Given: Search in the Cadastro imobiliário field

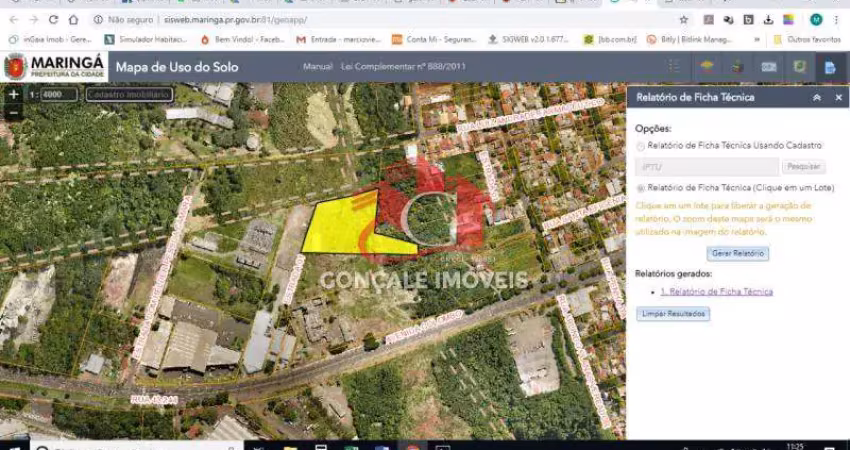Looking at the screenshot, I should (129, 94).
